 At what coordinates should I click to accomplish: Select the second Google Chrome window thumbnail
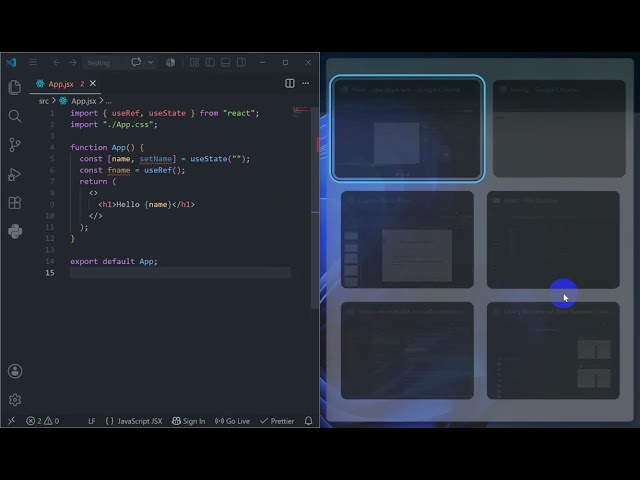(559, 128)
